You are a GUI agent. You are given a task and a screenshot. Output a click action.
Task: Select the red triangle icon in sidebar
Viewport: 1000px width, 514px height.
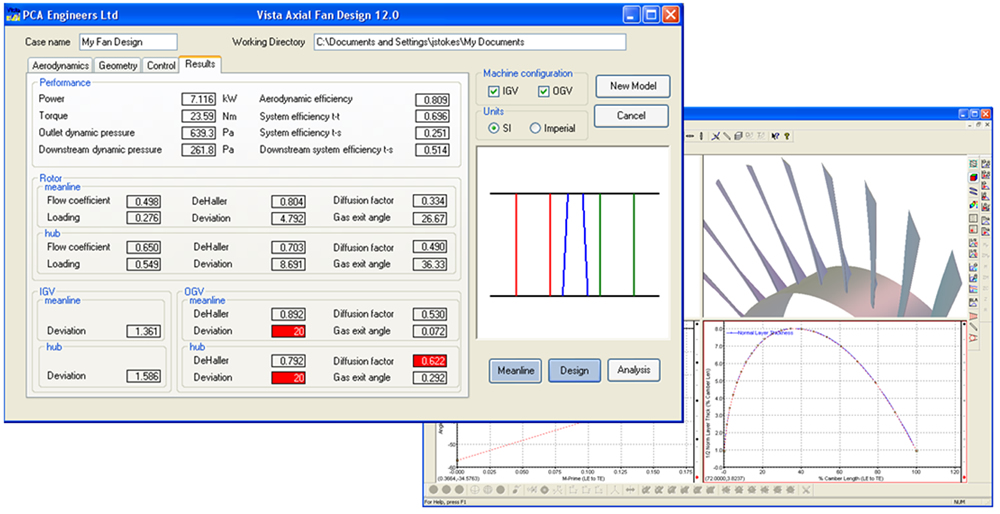(973, 316)
